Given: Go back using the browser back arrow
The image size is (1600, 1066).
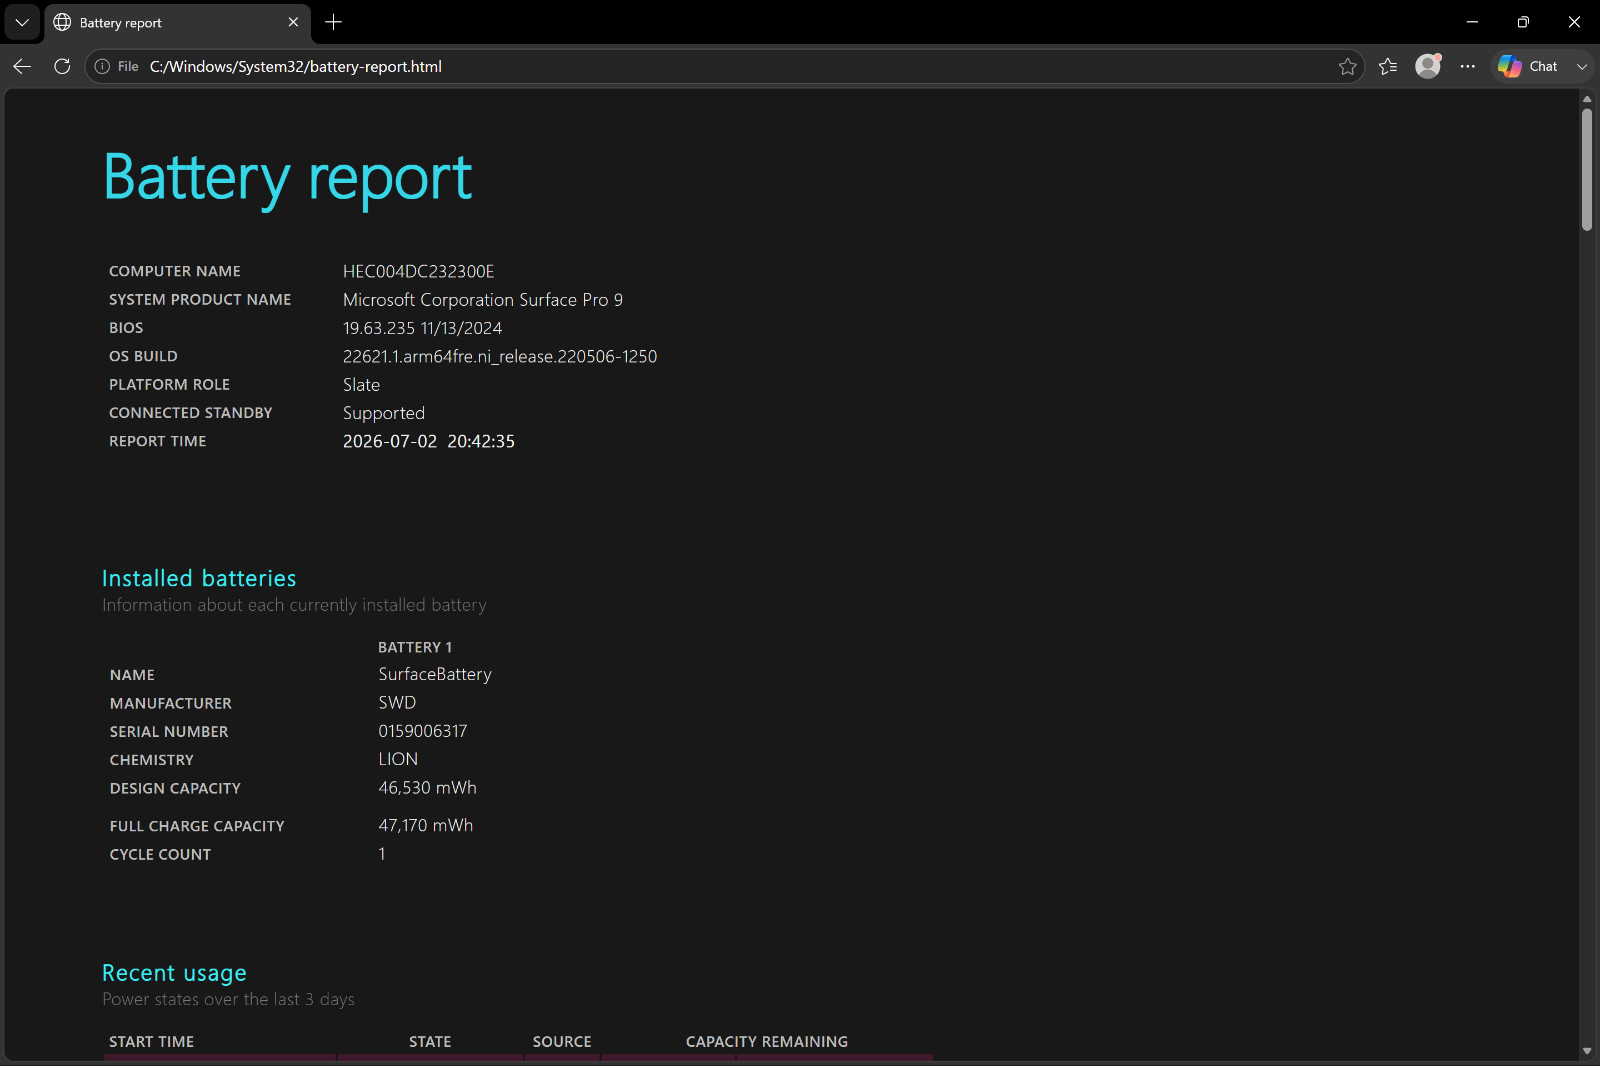Looking at the screenshot, I should click(x=22, y=66).
